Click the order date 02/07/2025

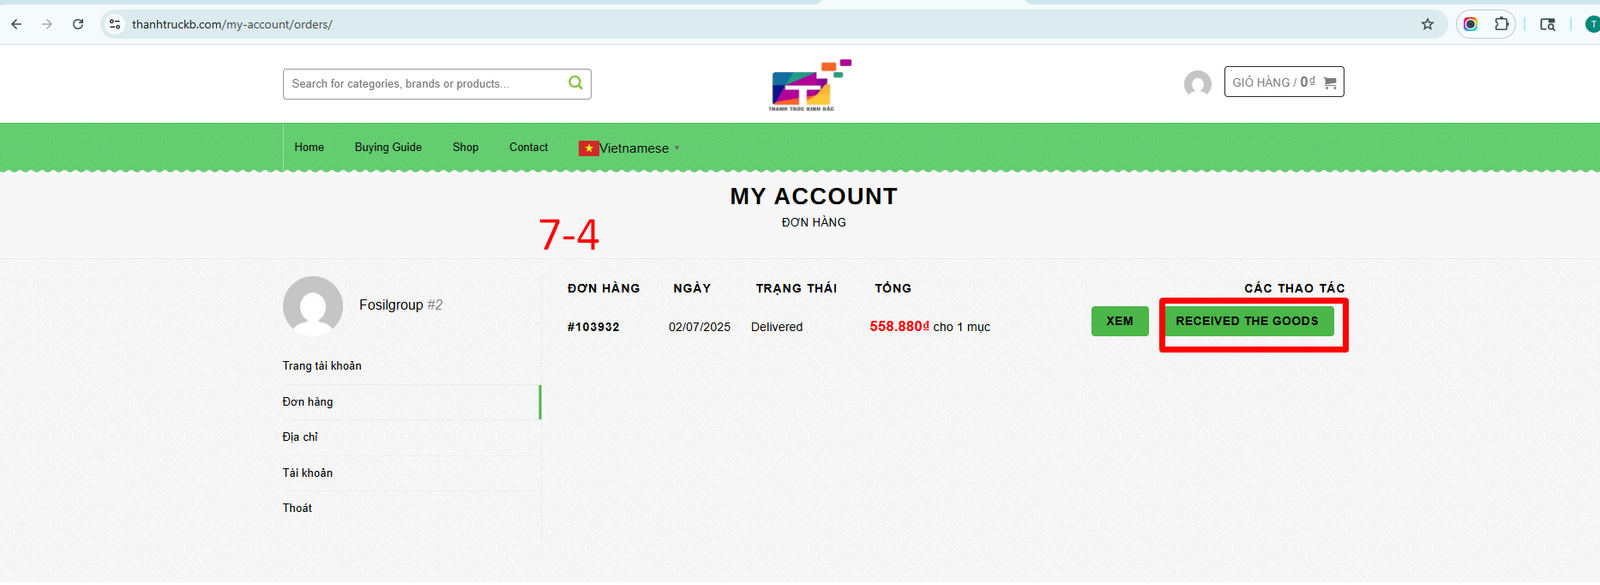[x=699, y=327]
